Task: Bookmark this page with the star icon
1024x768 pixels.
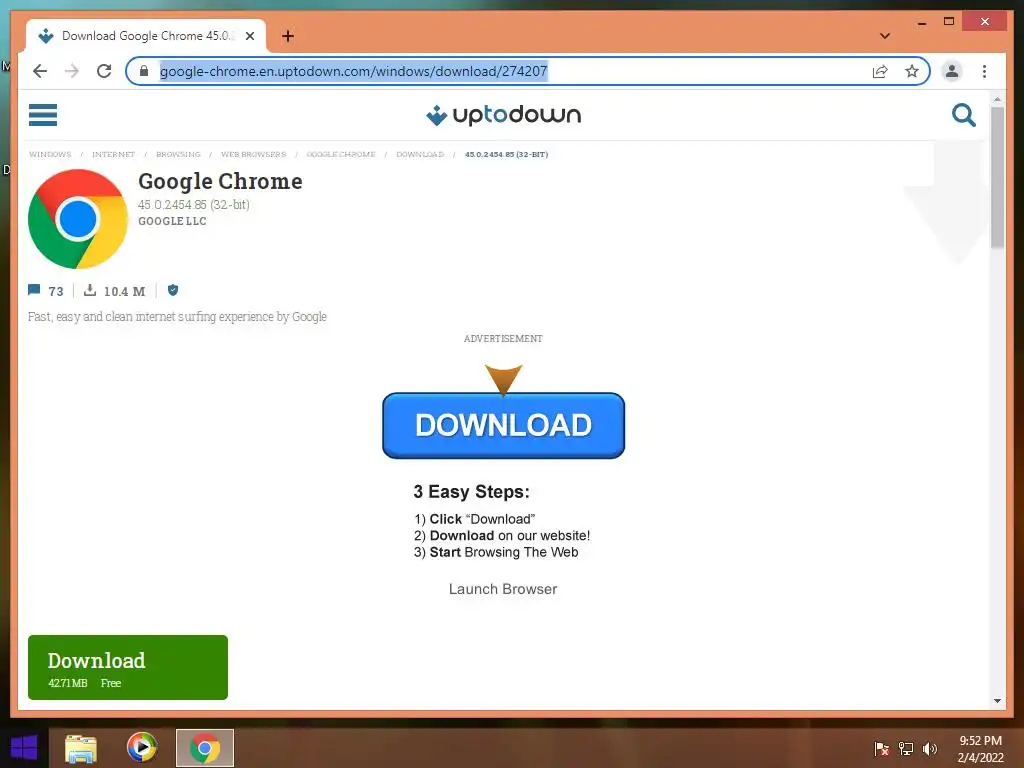Action: point(912,71)
